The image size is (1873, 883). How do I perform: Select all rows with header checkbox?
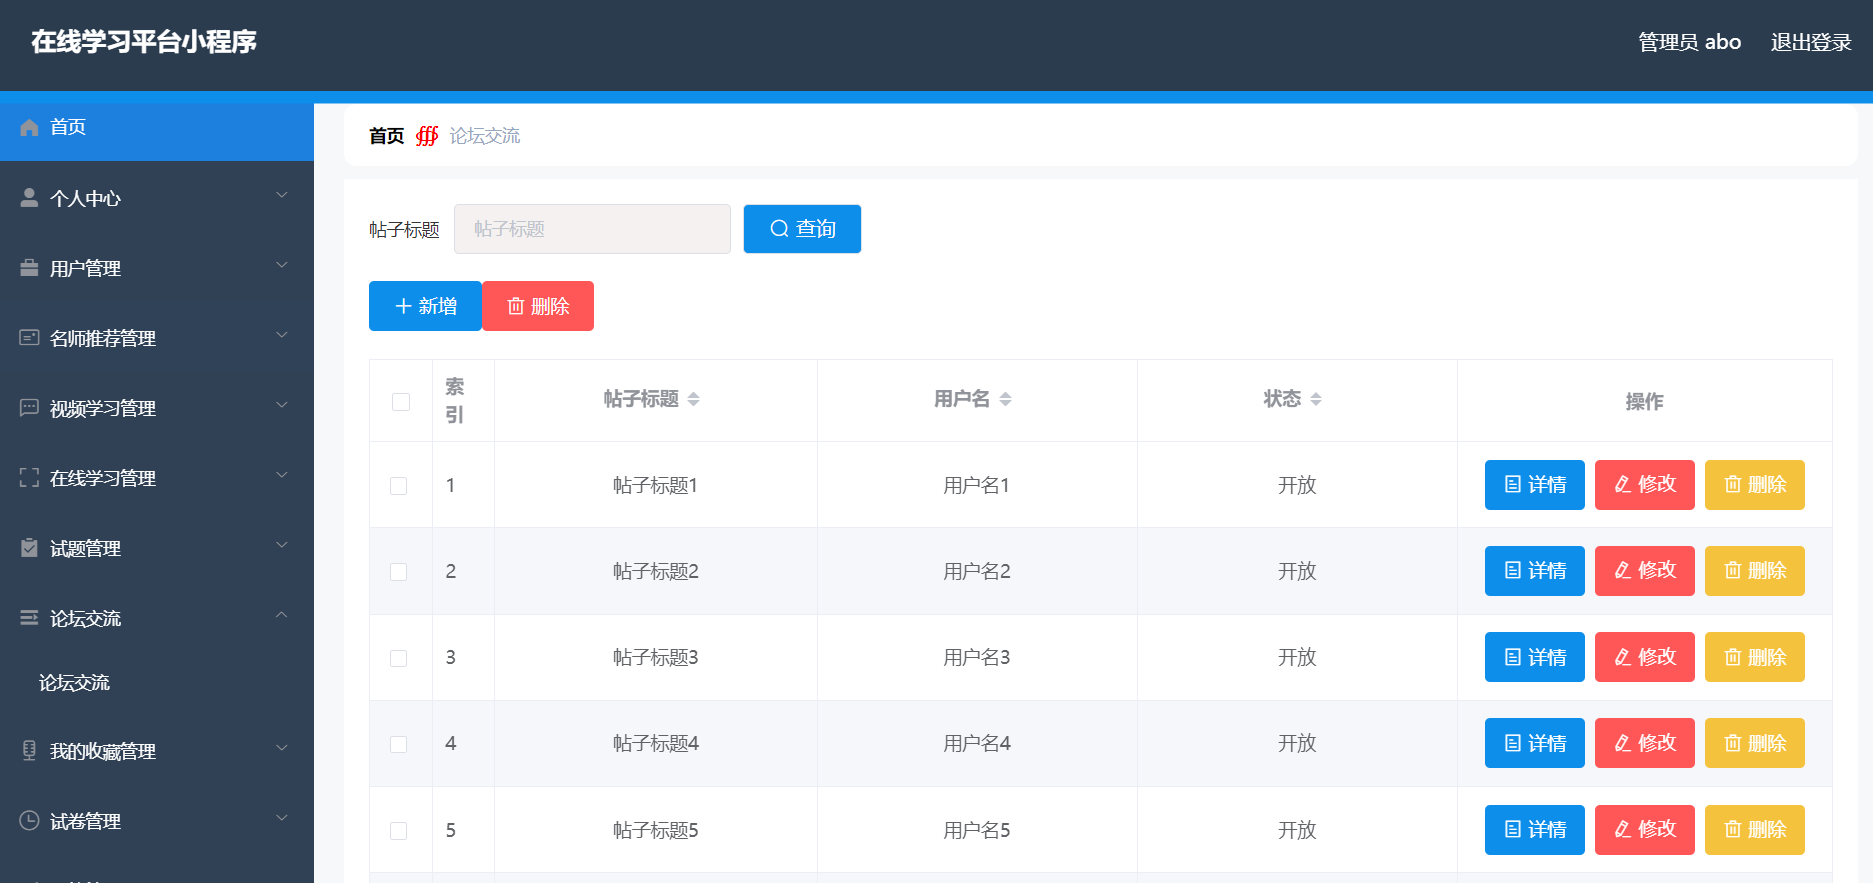[401, 402]
